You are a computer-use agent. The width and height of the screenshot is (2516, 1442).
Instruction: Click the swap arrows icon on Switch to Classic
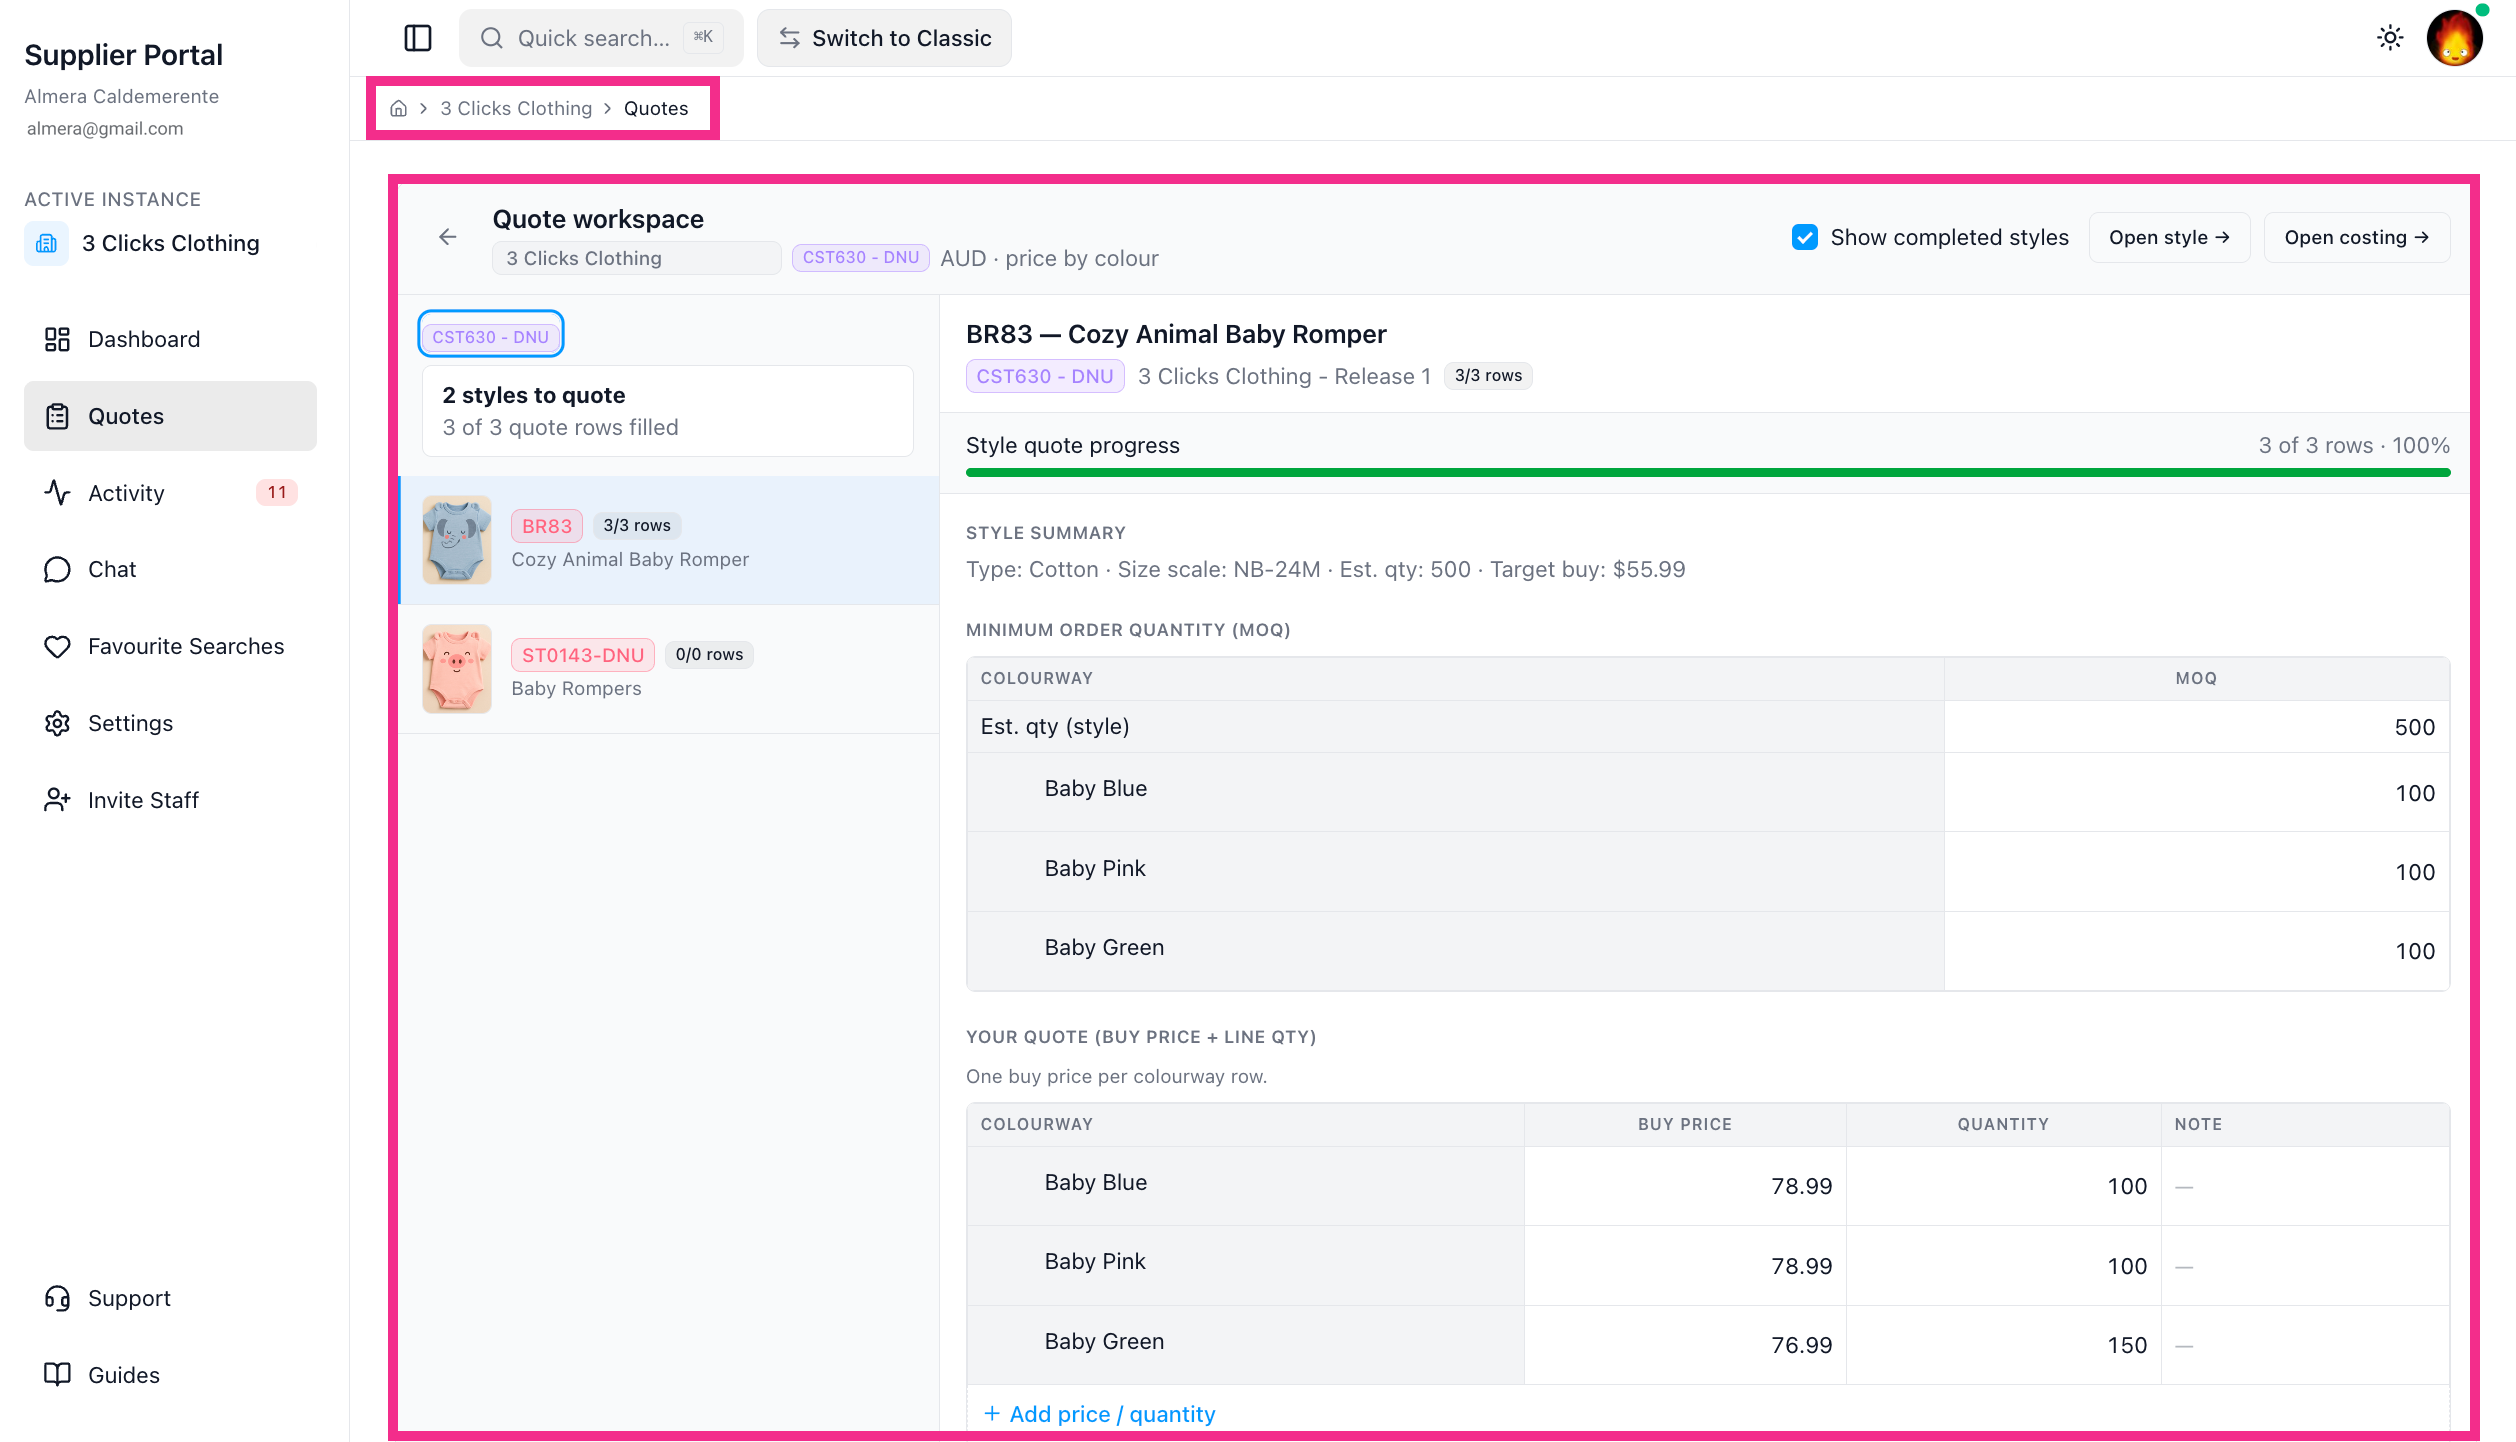coord(789,38)
